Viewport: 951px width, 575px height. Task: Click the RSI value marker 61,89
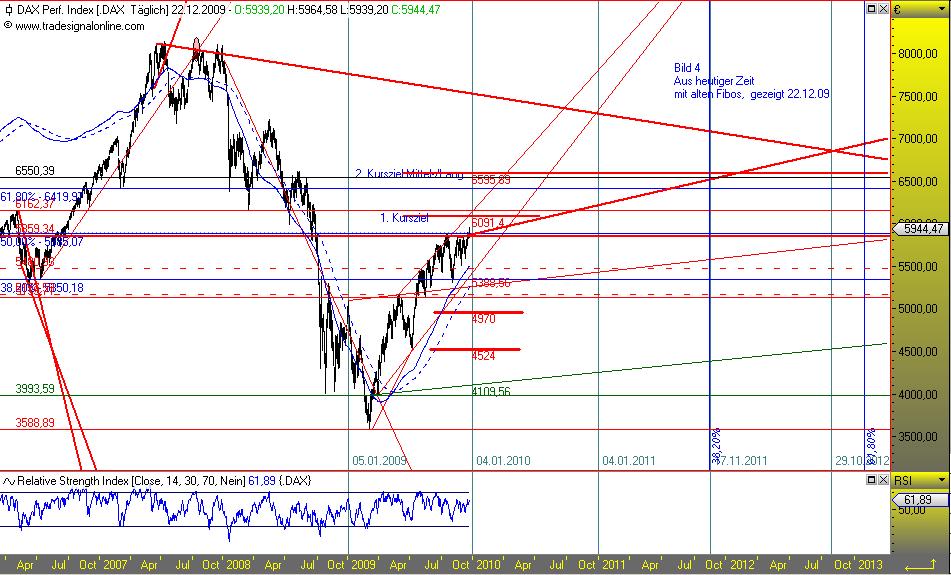(x=918, y=500)
